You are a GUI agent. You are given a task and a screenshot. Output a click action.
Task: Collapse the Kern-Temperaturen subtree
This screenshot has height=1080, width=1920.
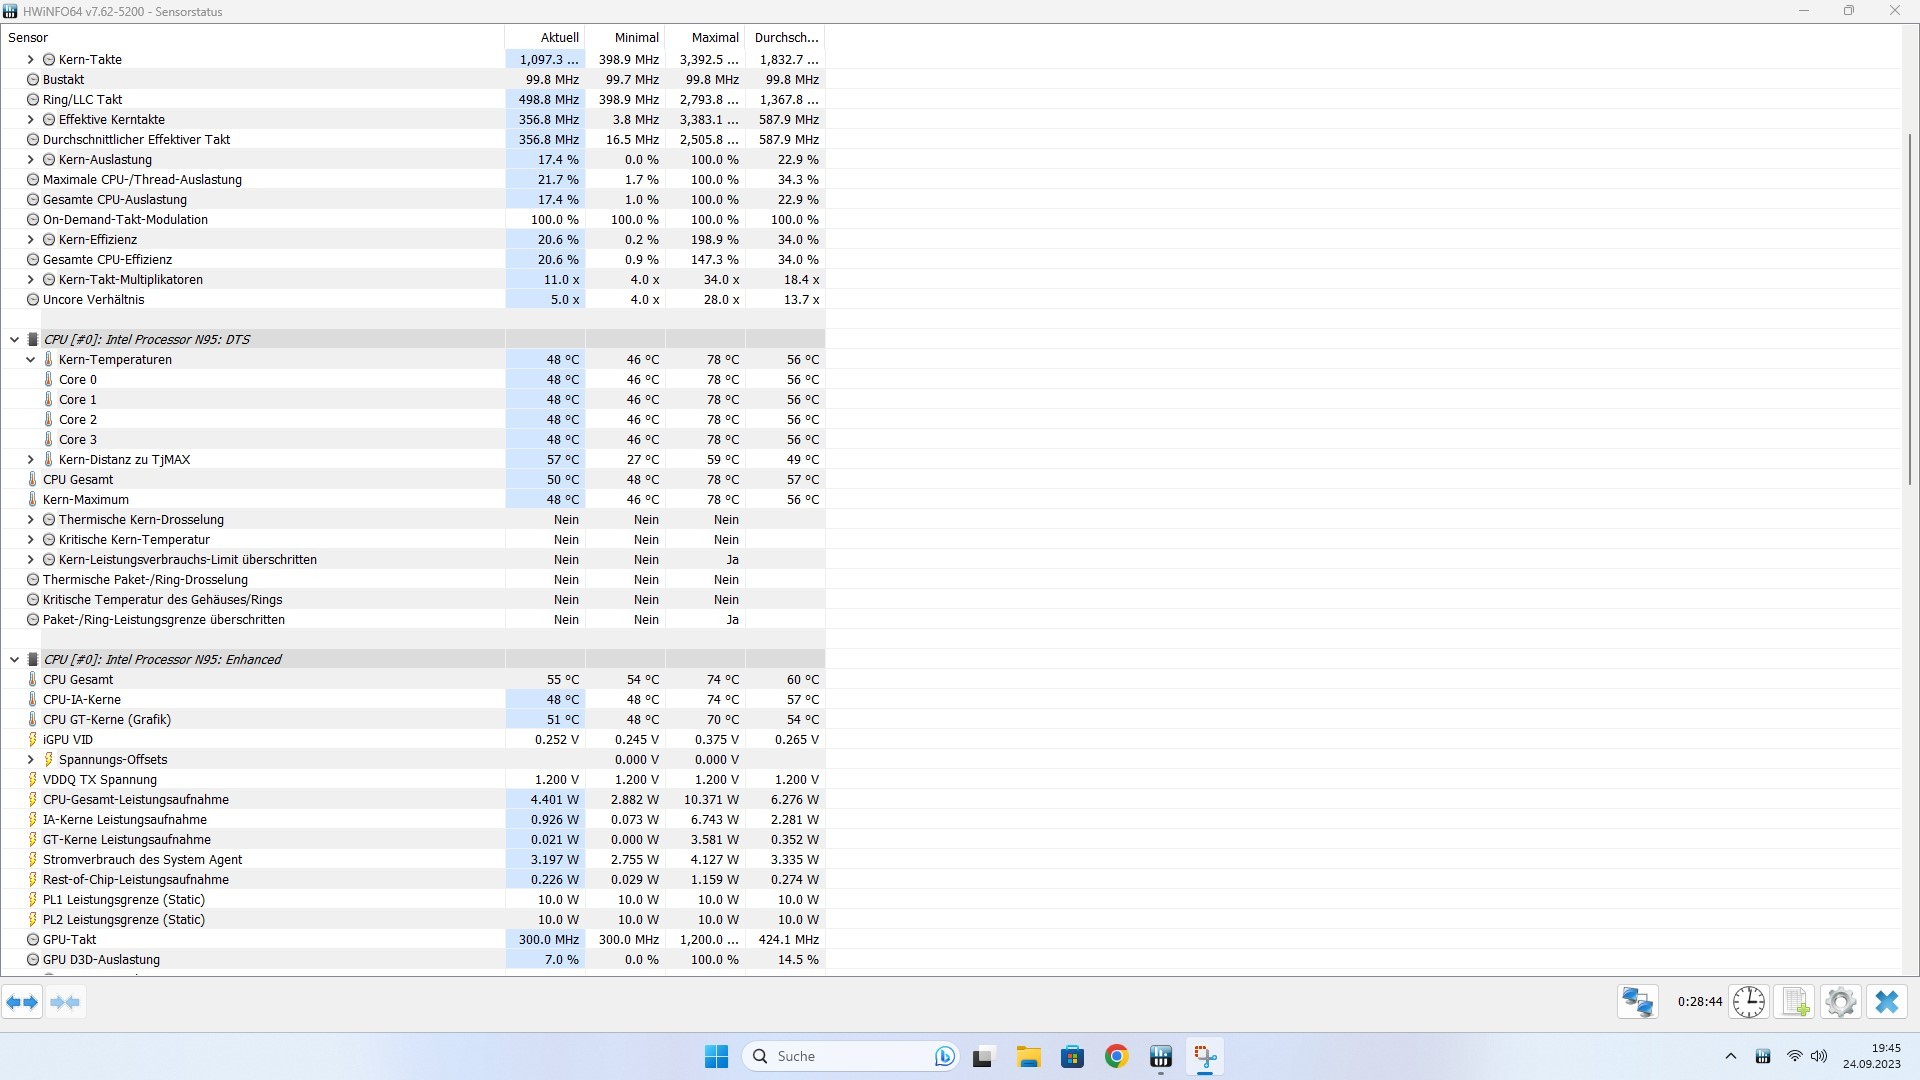click(30, 359)
